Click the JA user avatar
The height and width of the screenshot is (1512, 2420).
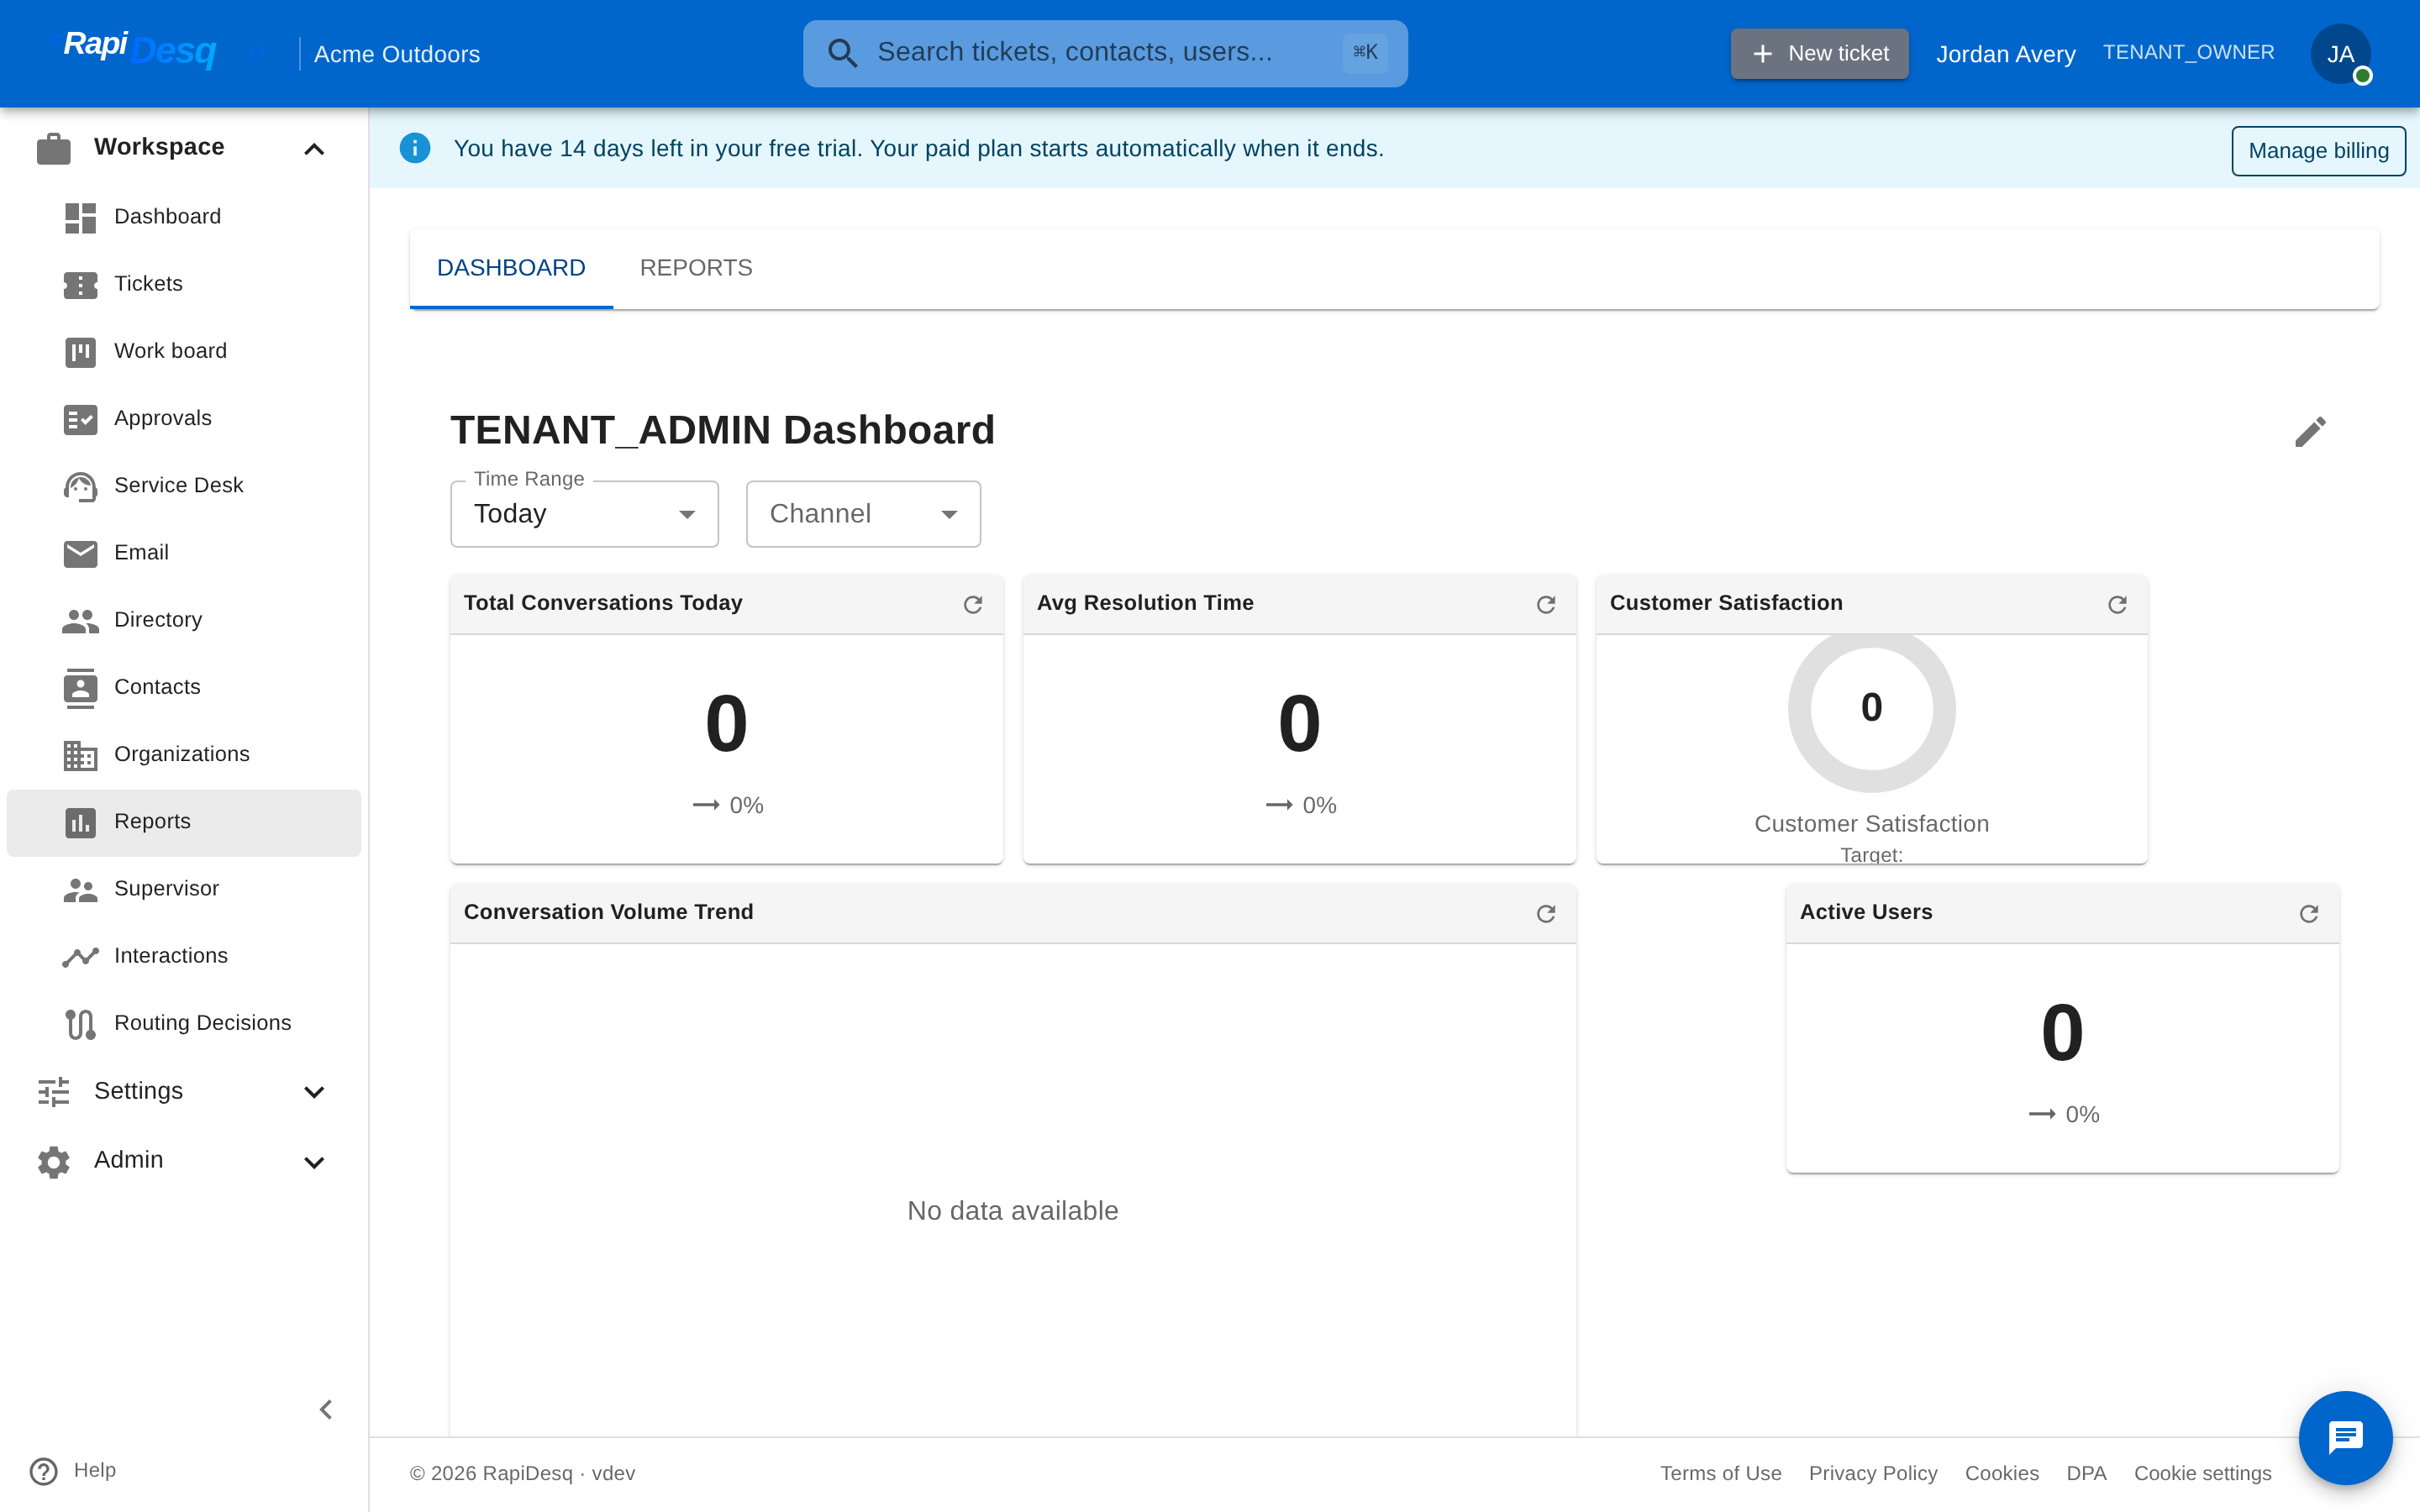(x=2341, y=54)
